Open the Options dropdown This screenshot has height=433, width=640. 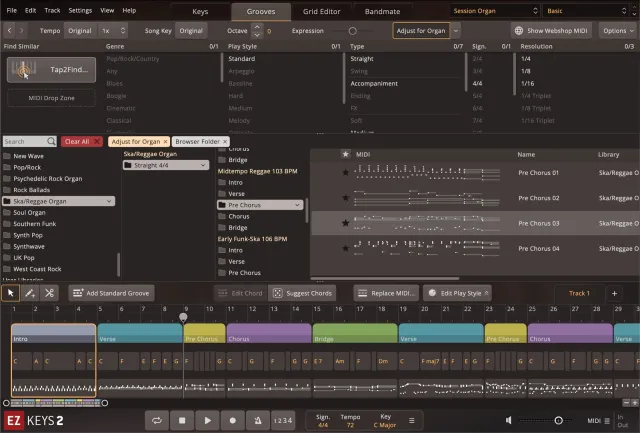pos(618,31)
